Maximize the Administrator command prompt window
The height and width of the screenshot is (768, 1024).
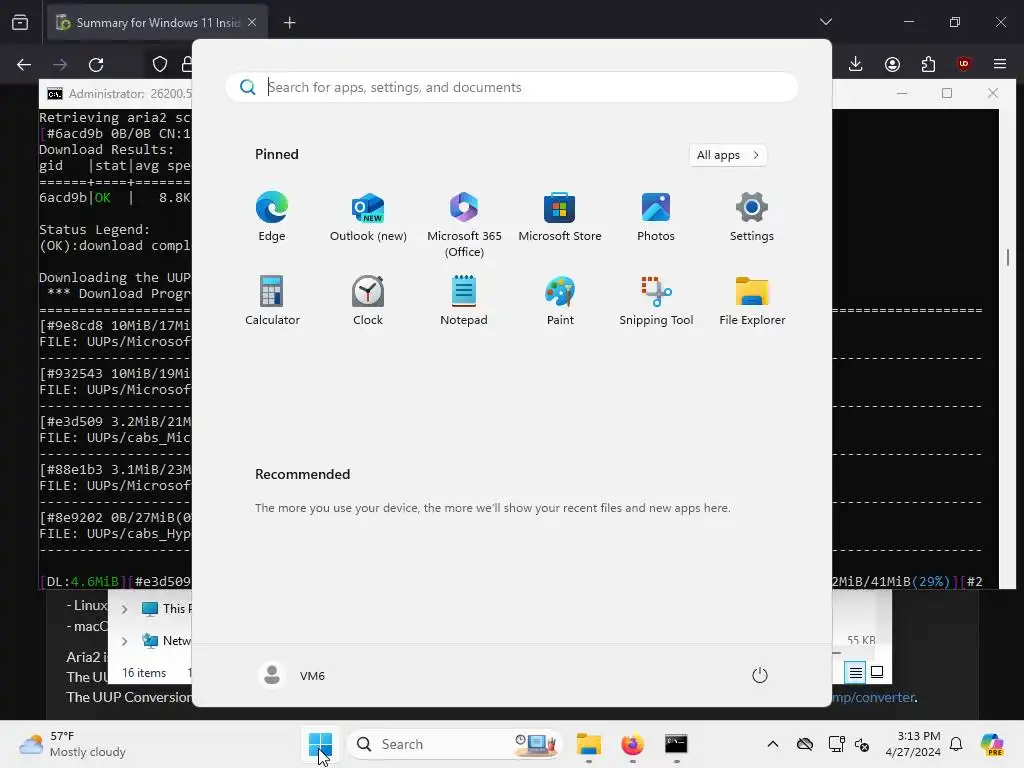pyautogui.click(x=947, y=93)
